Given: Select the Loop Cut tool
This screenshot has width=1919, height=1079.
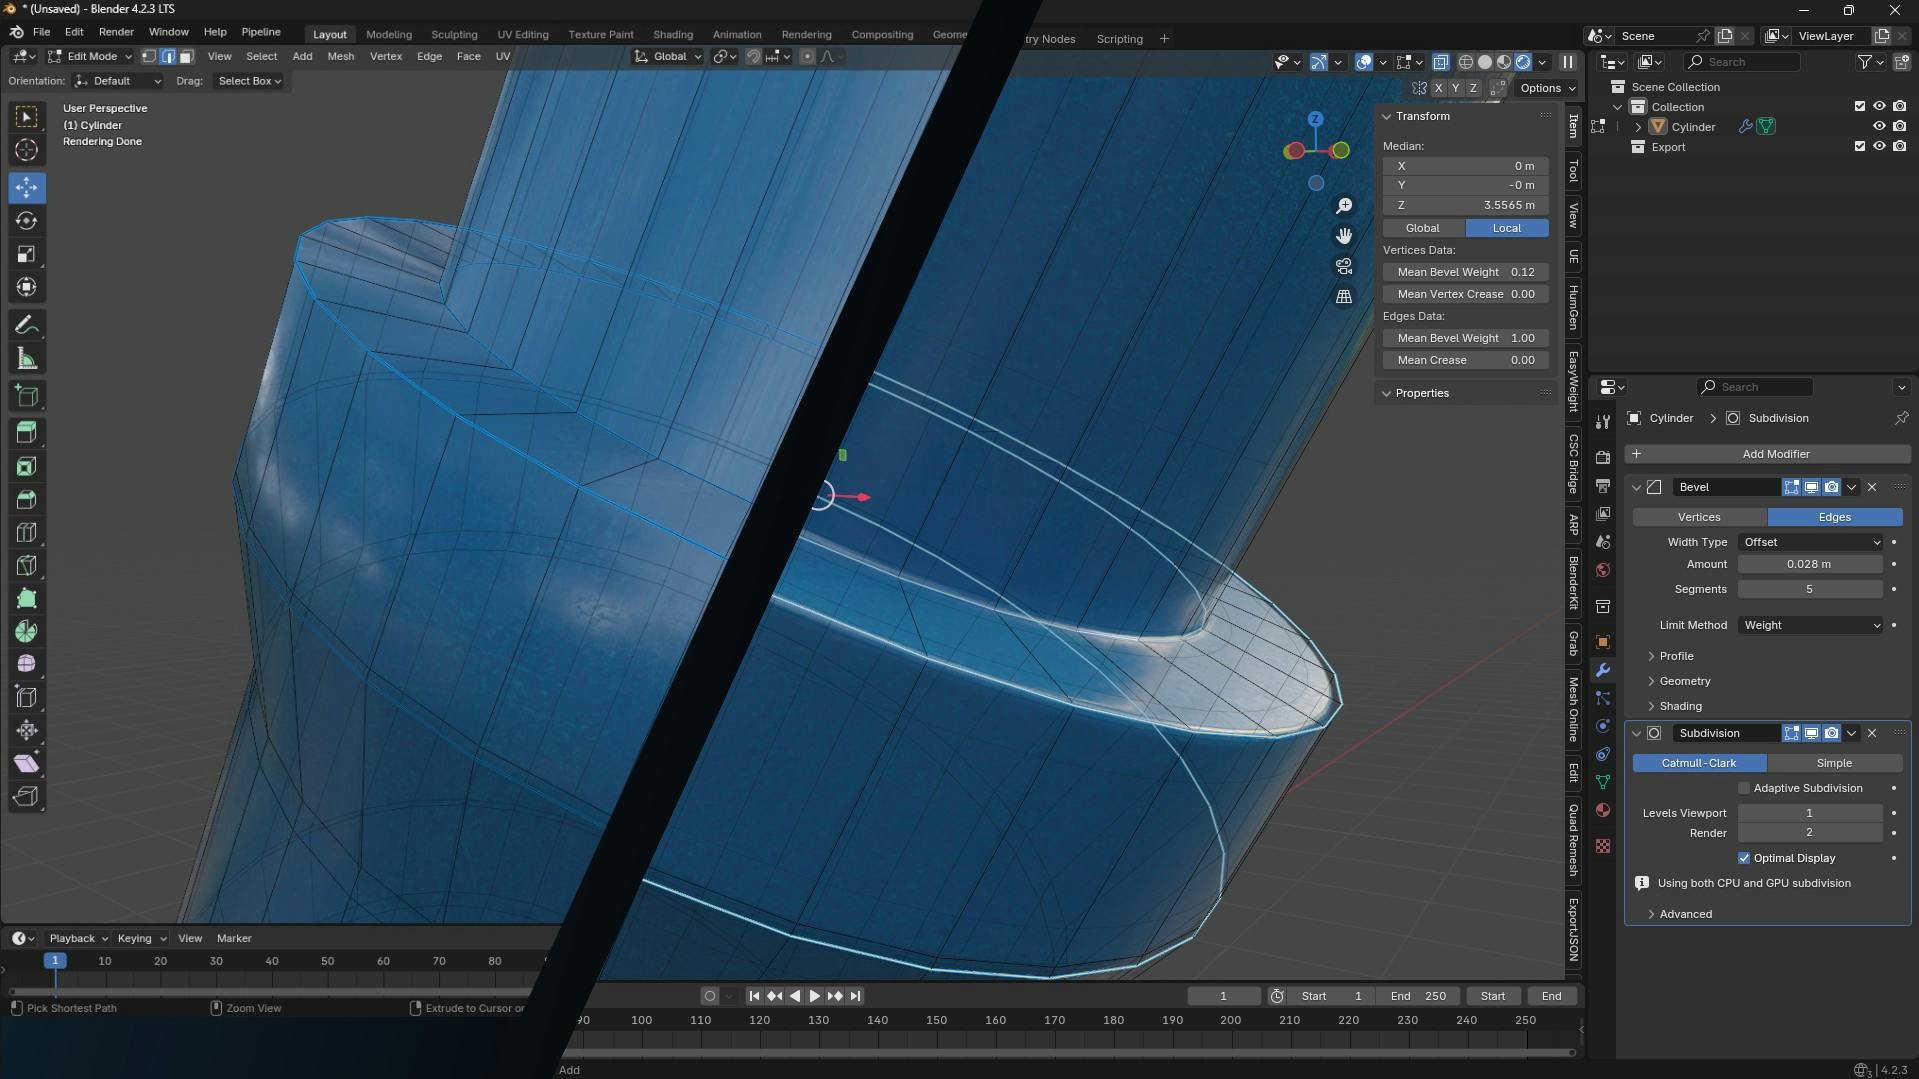Looking at the screenshot, I should tap(27, 532).
